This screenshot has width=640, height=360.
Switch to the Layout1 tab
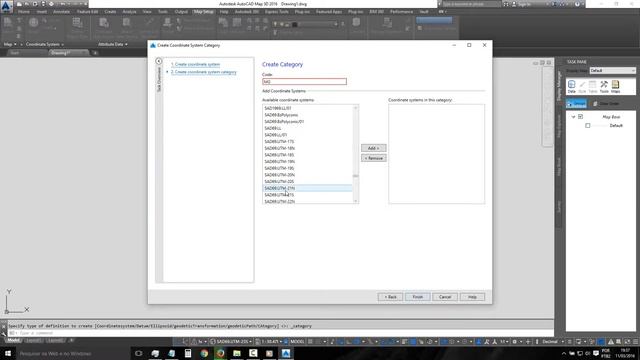pos(34,340)
